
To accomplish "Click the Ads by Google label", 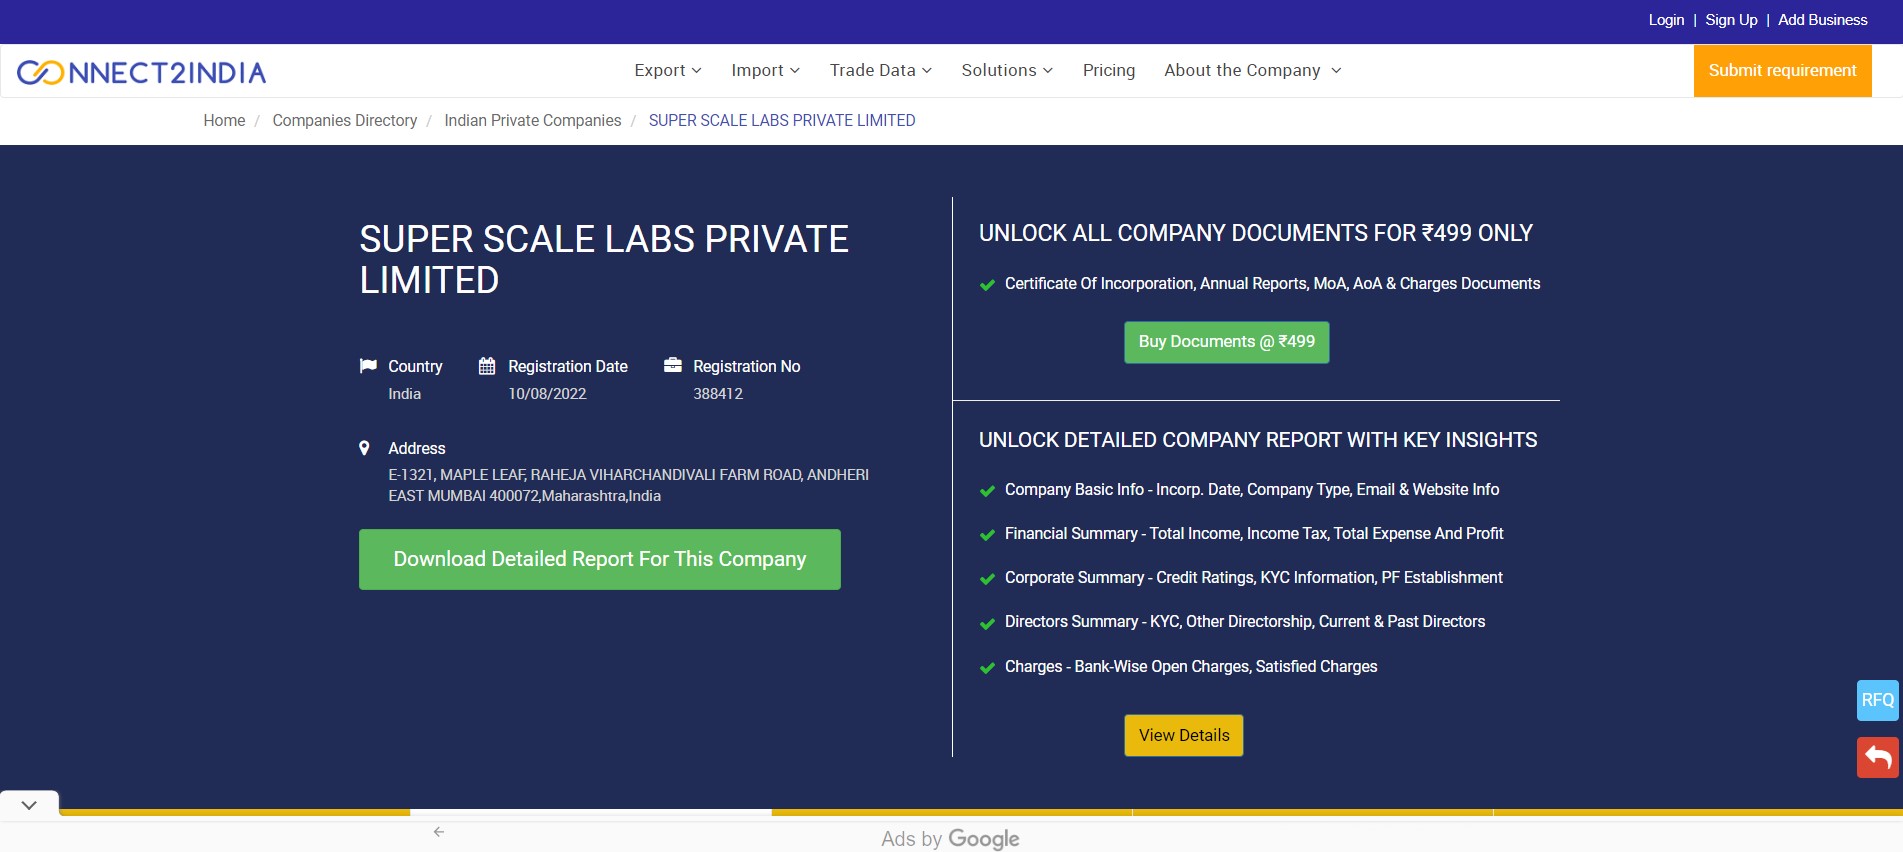I will click(950, 839).
